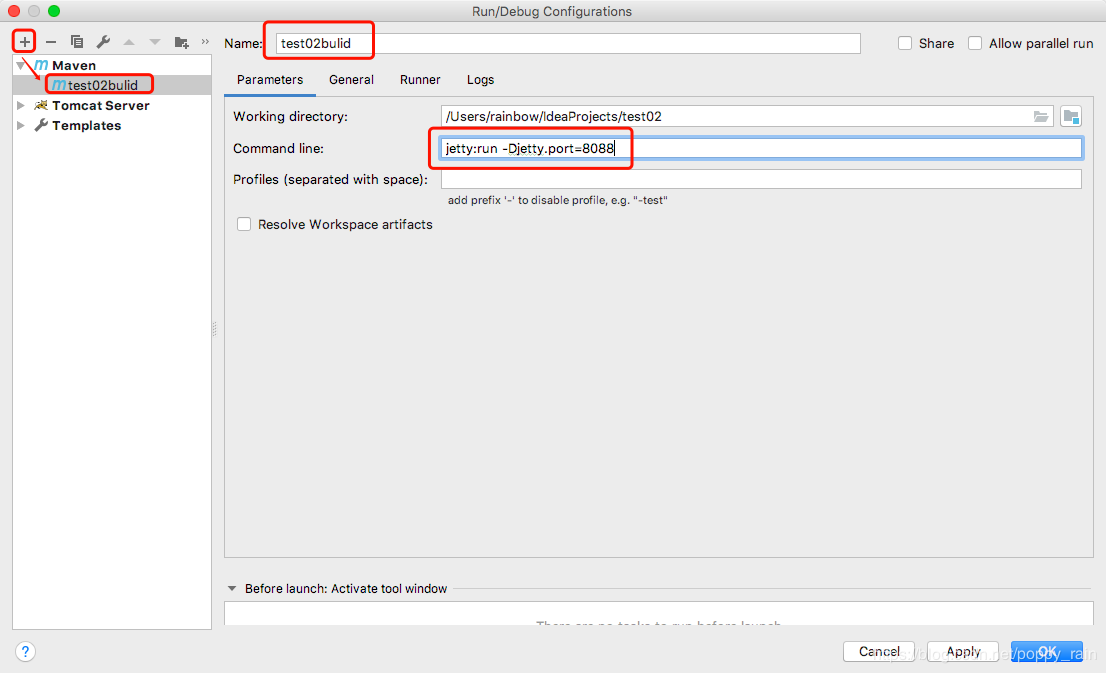Create a new folder for configurations
The image size is (1106, 673).
coord(181,42)
